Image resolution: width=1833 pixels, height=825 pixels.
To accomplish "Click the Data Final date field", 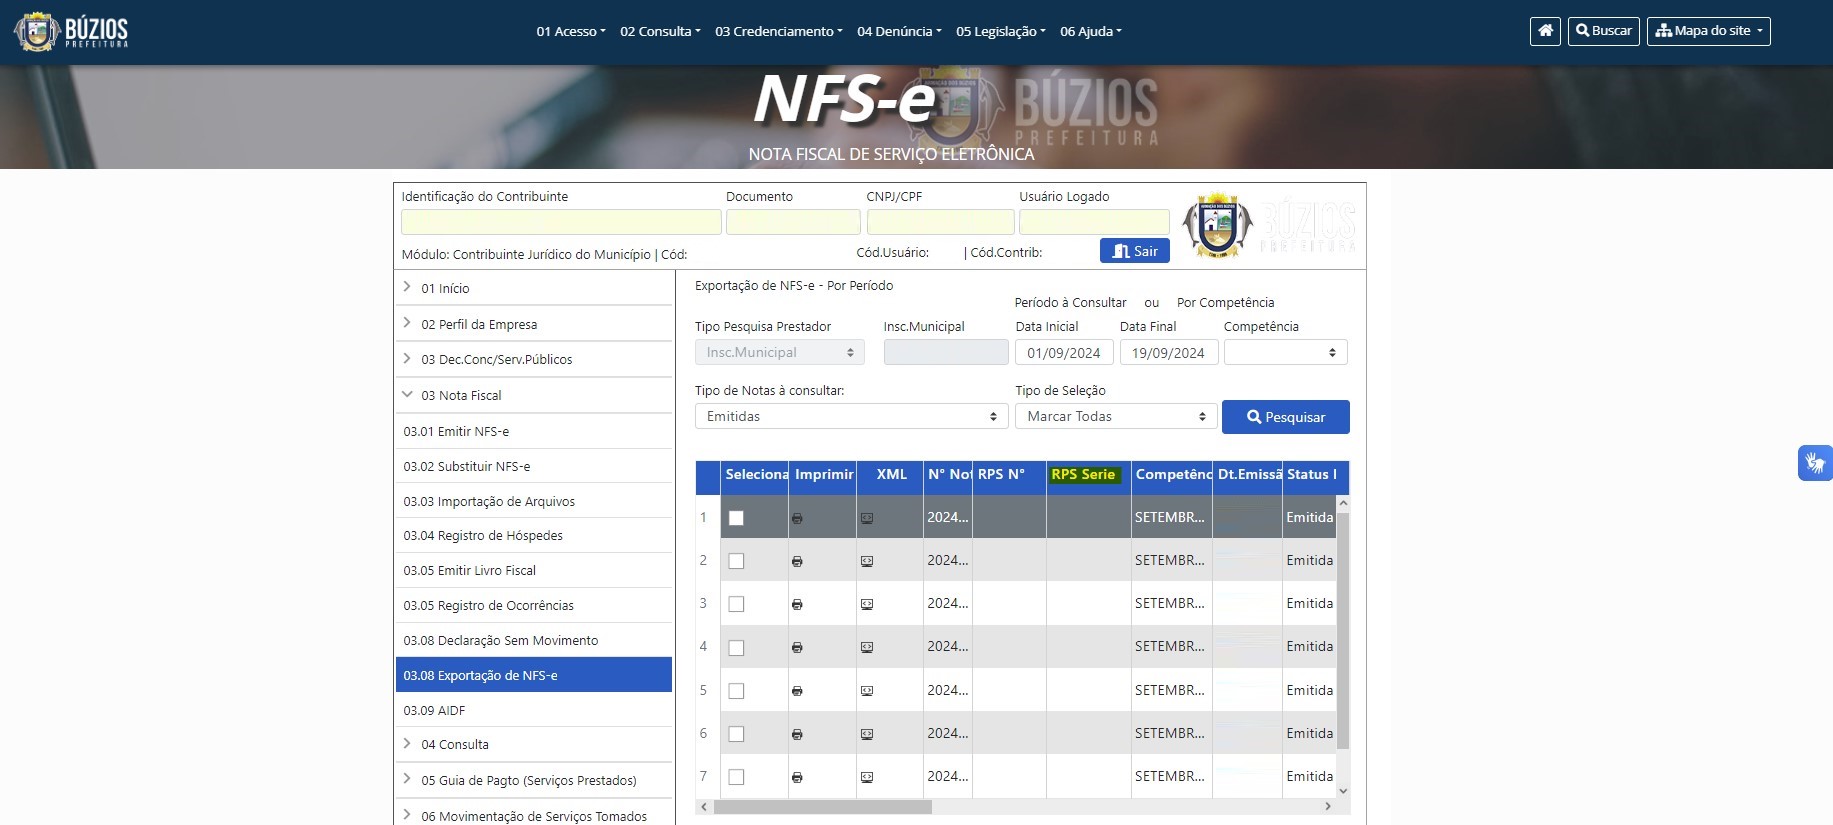I will coord(1168,352).
